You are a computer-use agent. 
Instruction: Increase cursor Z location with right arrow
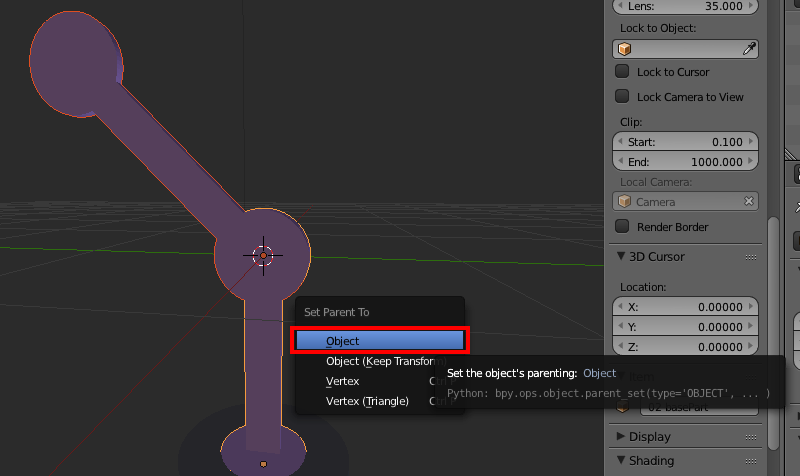point(751,346)
